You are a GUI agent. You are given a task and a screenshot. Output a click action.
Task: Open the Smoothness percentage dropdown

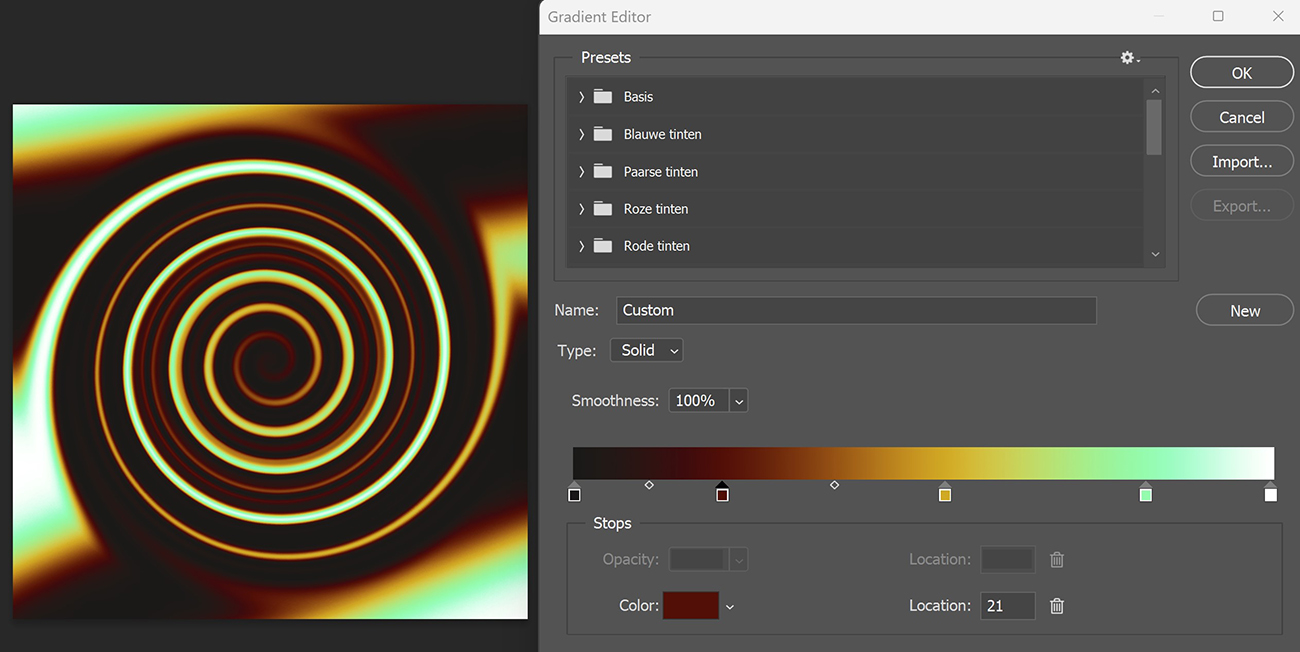(738, 400)
